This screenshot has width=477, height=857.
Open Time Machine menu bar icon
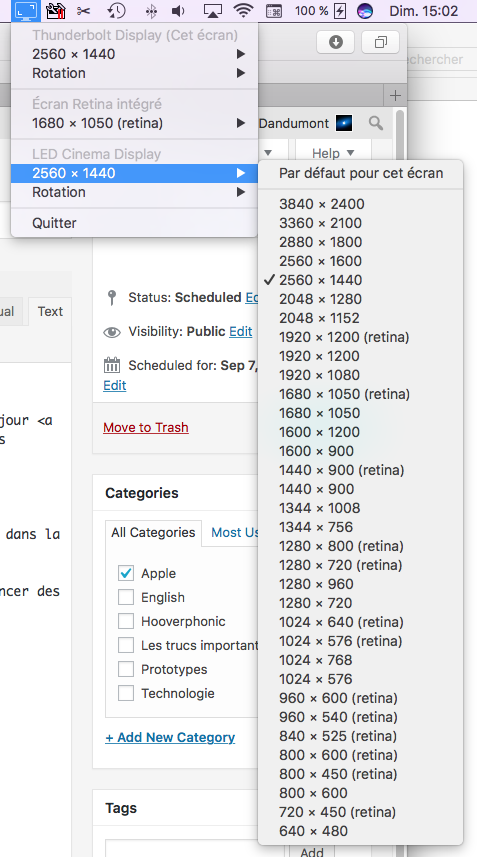tap(116, 10)
